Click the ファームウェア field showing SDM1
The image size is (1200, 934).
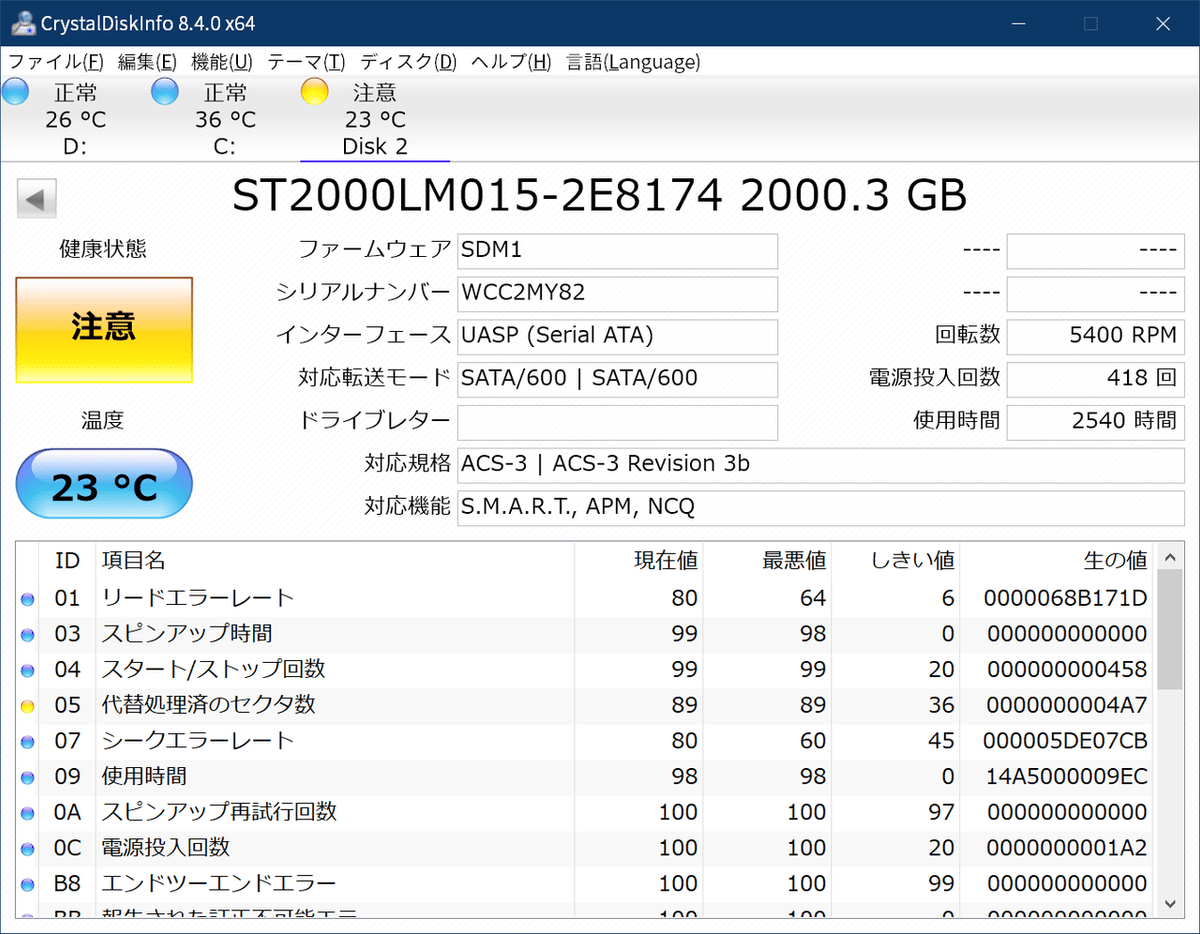coord(617,251)
